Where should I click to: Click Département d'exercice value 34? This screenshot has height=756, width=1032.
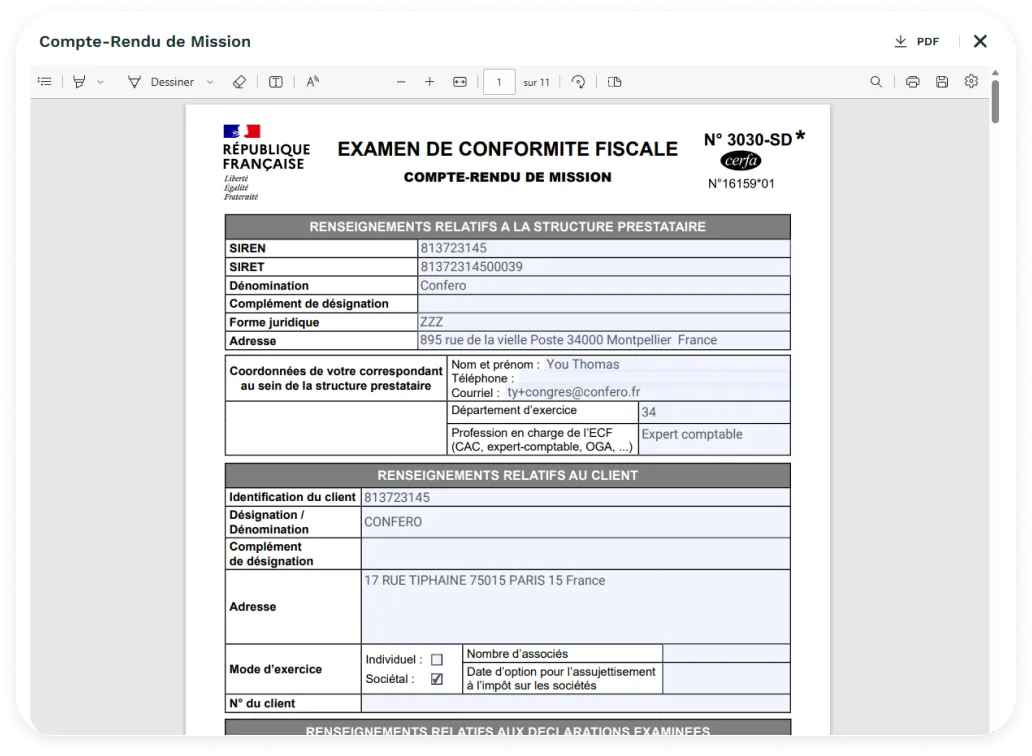[x=714, y=412]
